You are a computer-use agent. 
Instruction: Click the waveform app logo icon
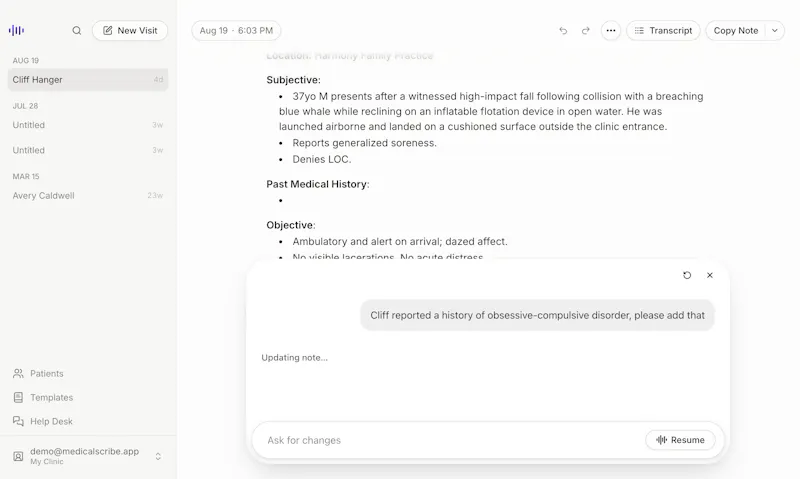click(x=16, y=31)
